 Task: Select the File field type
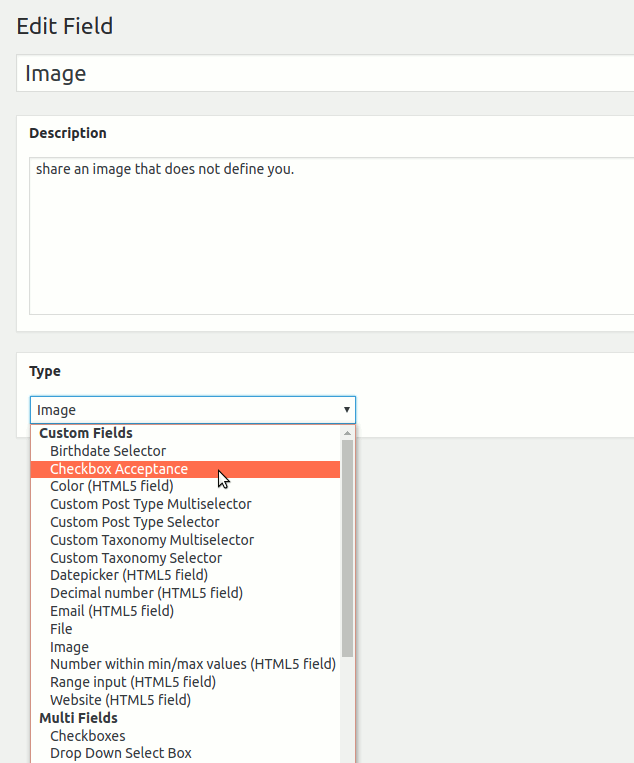[x=62, y=629]
